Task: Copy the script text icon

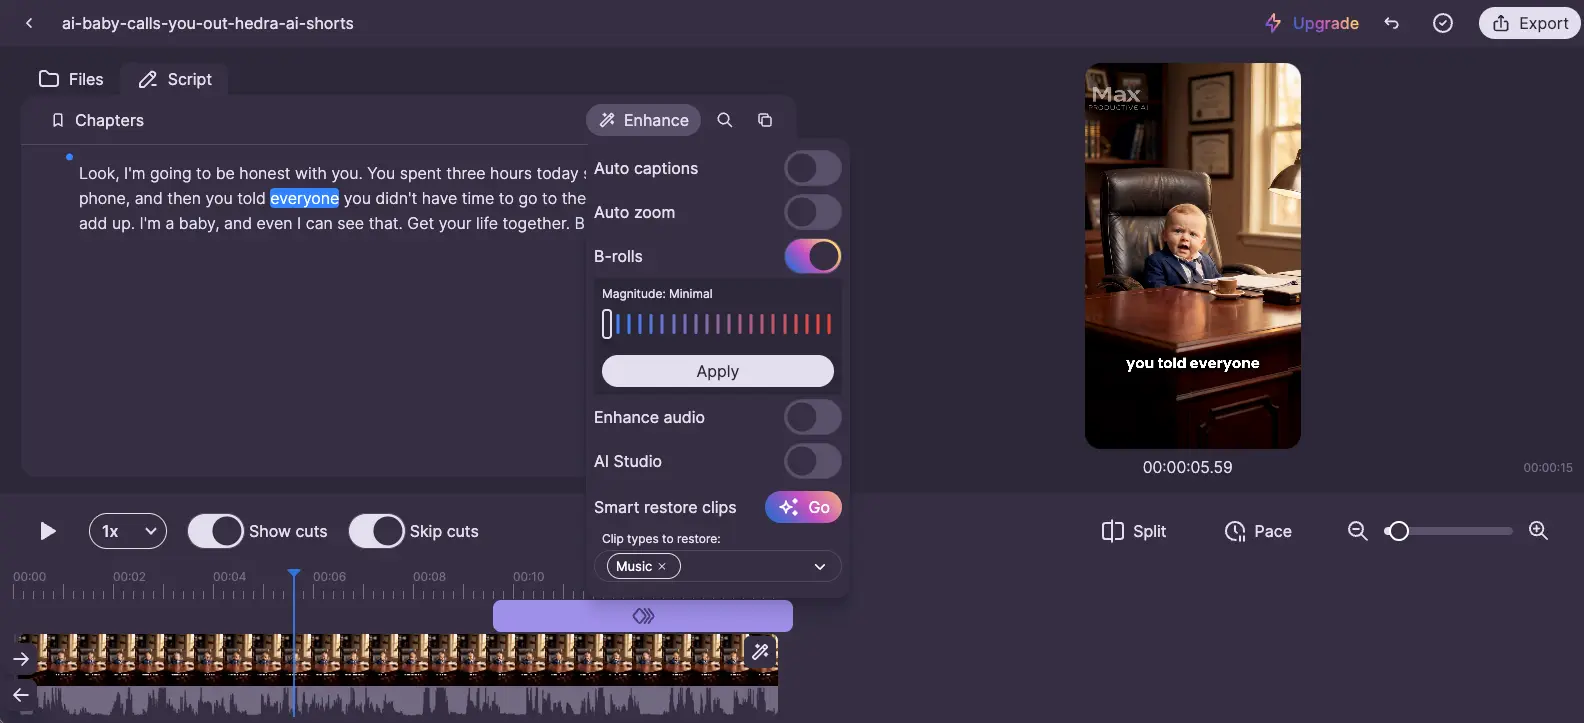Action: coord(765,120)
